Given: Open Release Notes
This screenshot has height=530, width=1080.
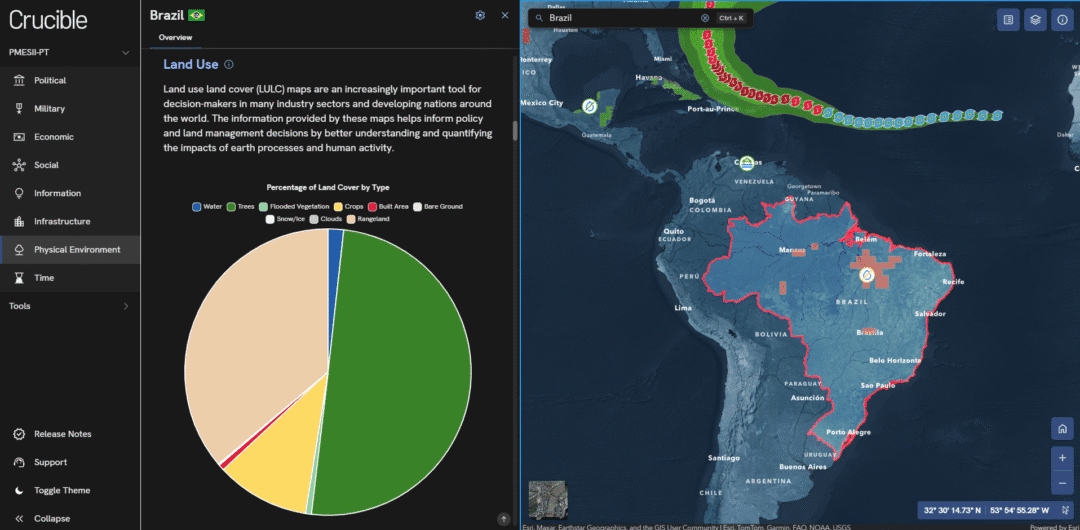Looking at the screenshot, I should (x=62, y=434).
